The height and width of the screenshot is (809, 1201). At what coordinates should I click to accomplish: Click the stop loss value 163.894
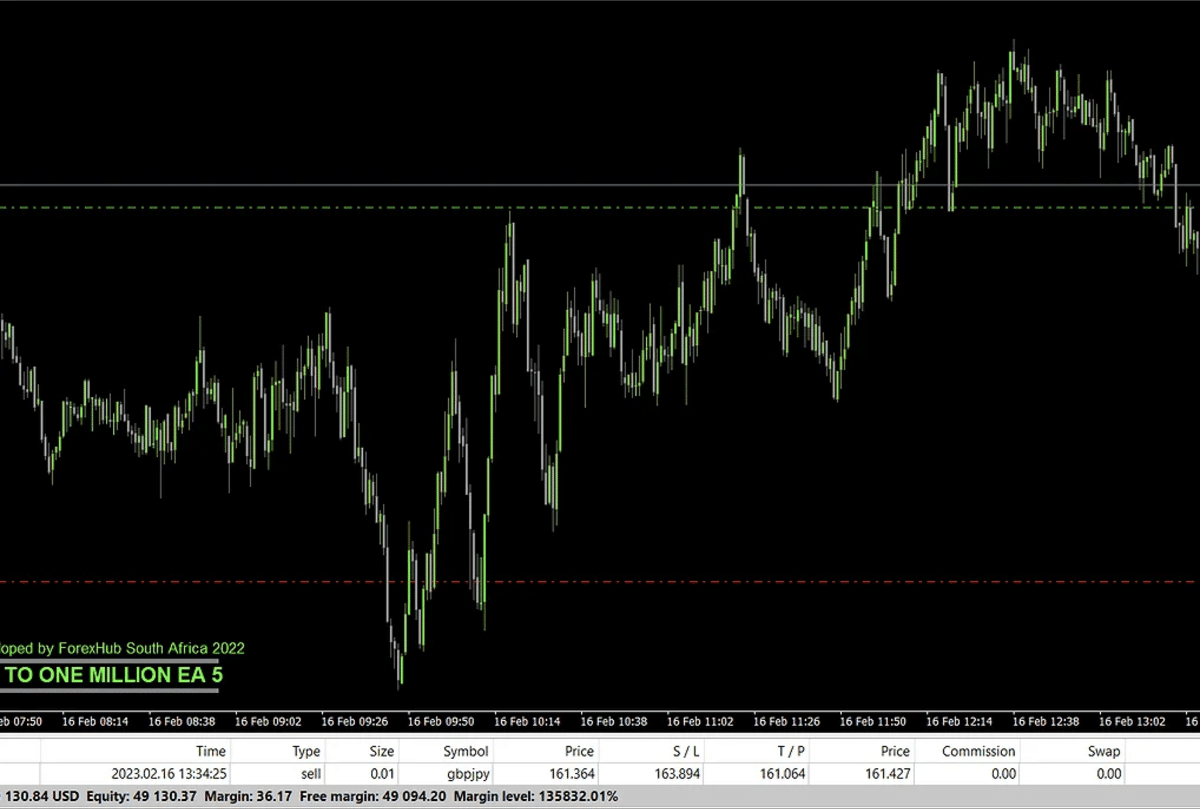[x=677, y=773]
